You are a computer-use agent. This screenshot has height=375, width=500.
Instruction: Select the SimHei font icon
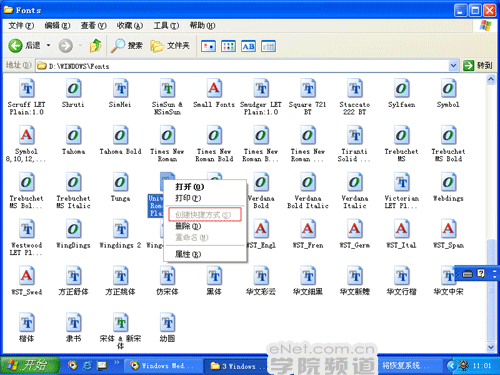120,89
